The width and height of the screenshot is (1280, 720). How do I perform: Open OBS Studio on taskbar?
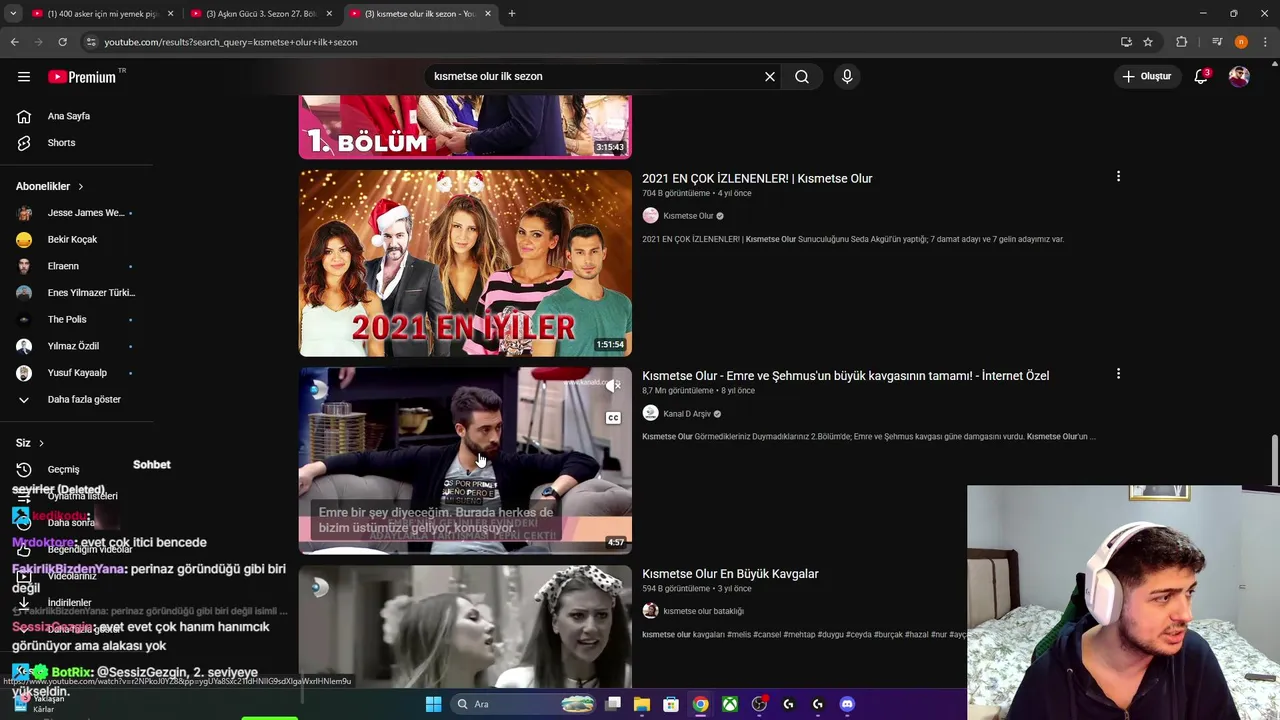coord(759,704)
